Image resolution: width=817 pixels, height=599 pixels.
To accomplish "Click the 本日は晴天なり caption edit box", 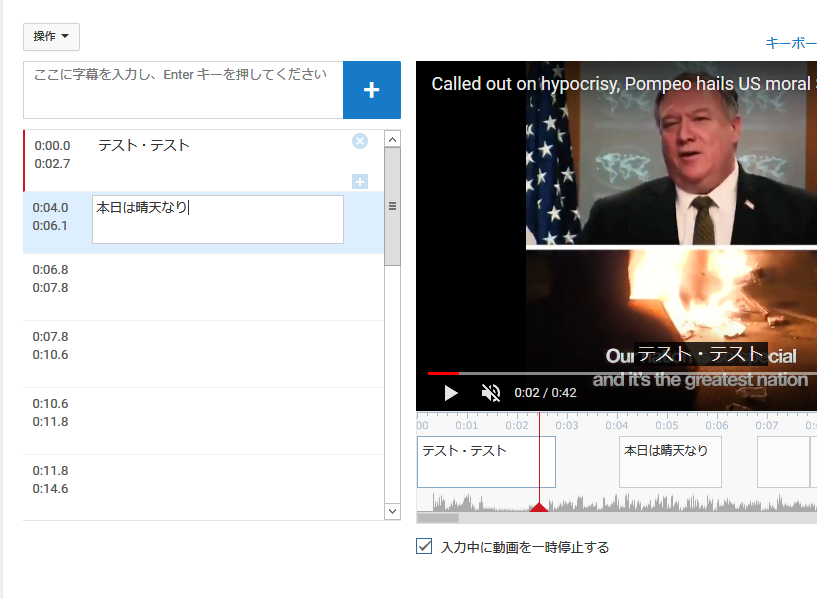I will tap(217, 219).
